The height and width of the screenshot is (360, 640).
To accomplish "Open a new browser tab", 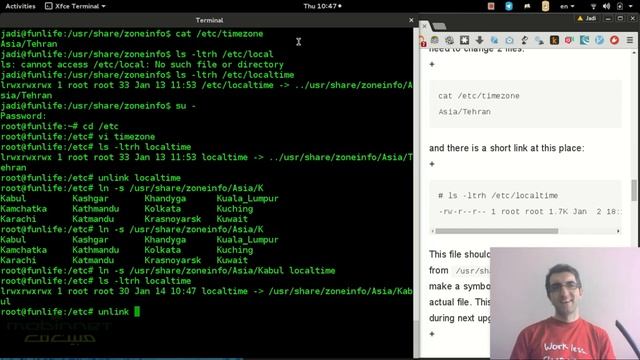I will click(439, 27).
